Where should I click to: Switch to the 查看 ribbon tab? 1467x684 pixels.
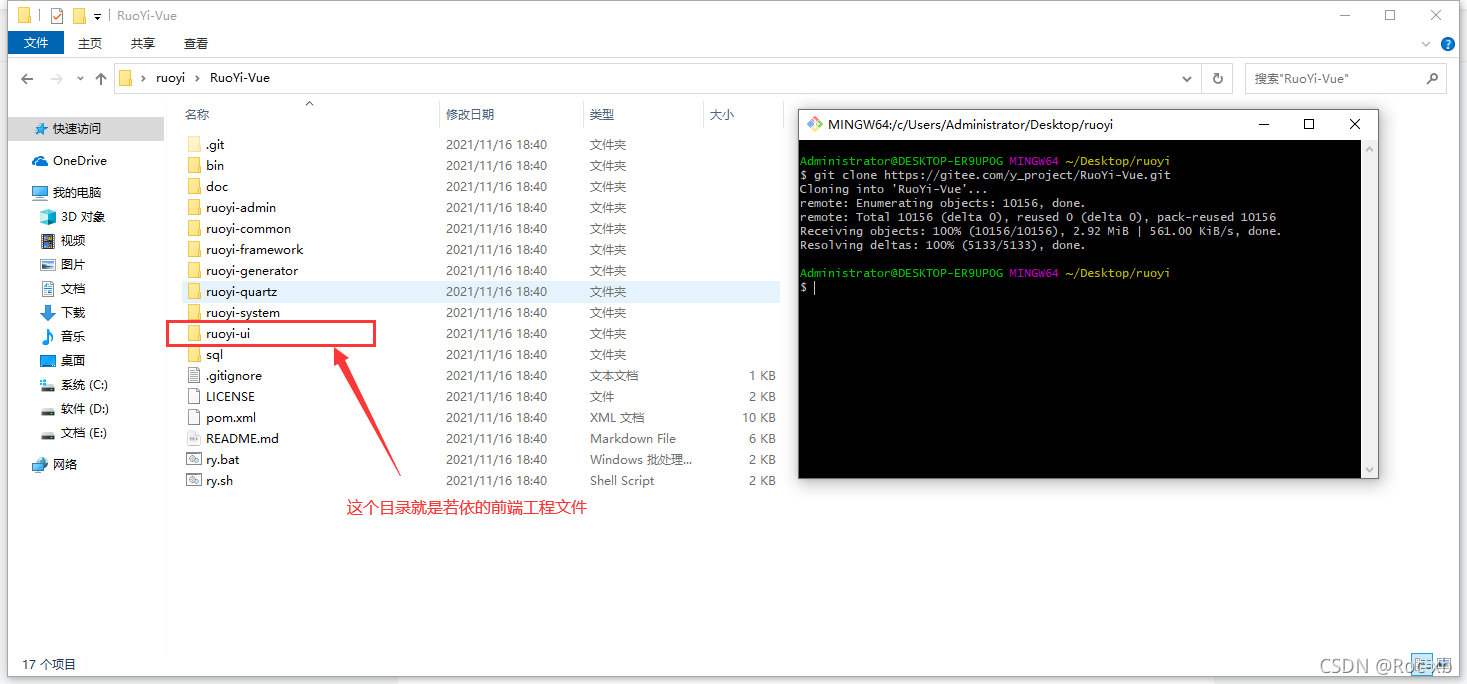click(x=196, y=43)
